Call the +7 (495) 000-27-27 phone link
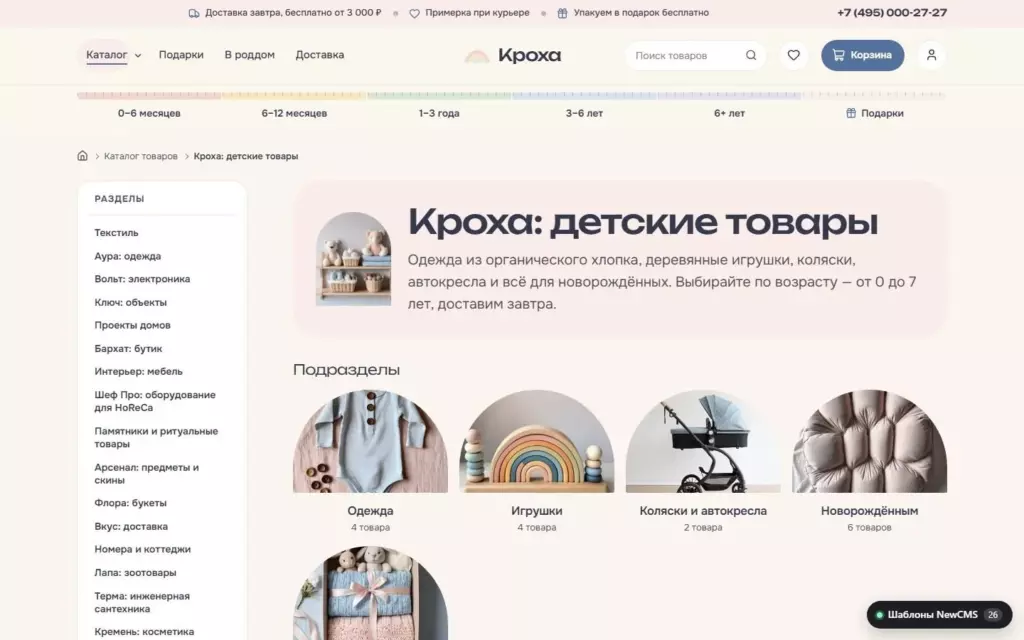This screenshot has height=640, width=1024. [892, 12]
